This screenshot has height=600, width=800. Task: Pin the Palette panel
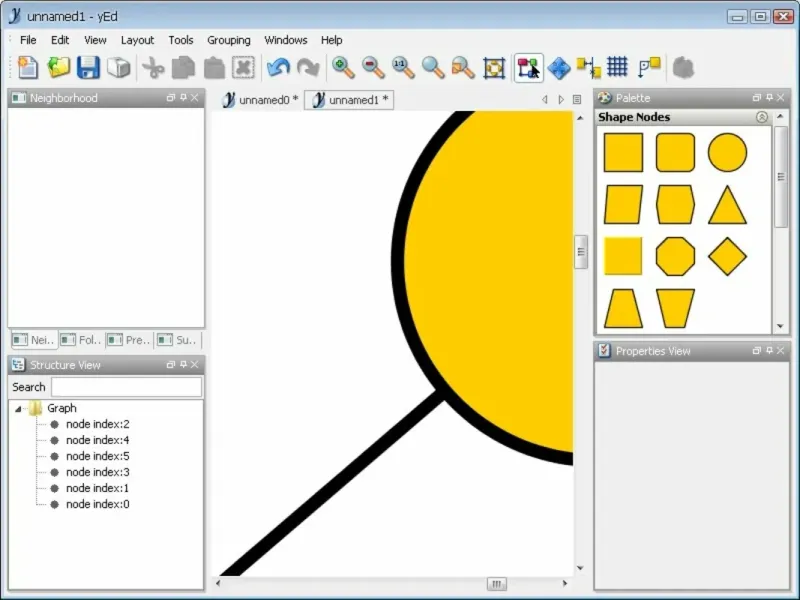pos(769,97)
